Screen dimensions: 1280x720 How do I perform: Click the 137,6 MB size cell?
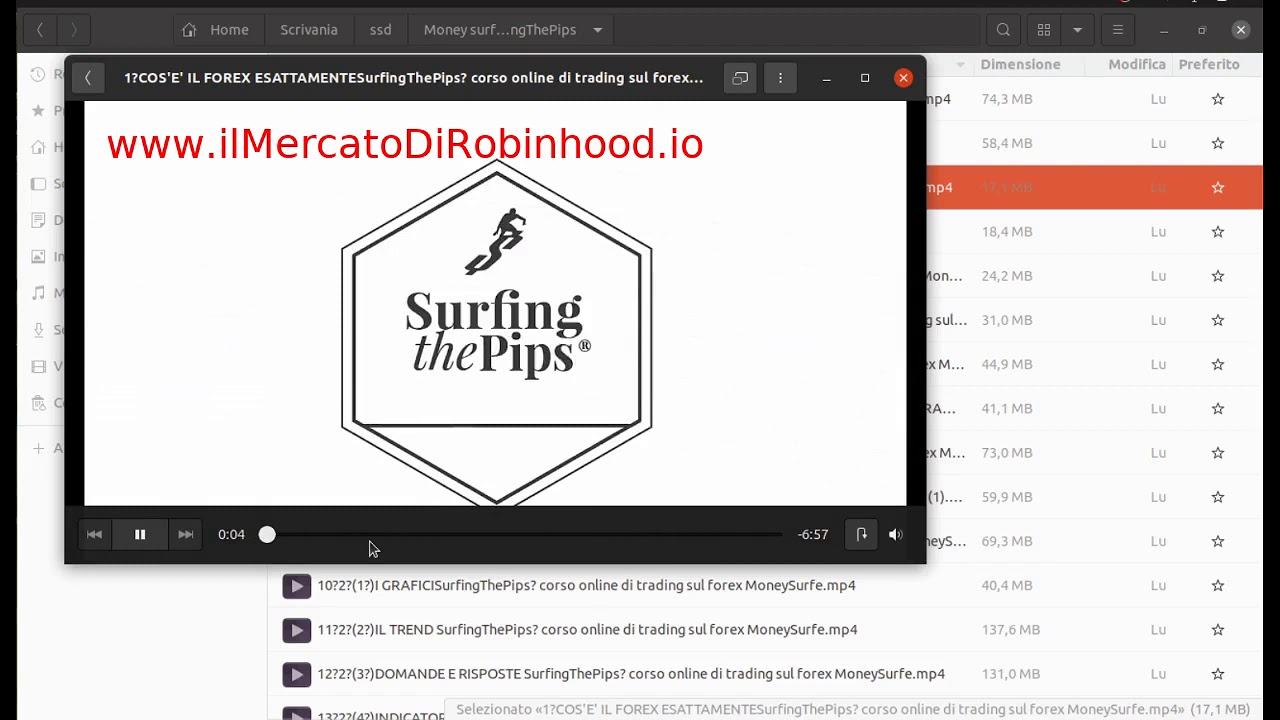[x=1011, y=630]
